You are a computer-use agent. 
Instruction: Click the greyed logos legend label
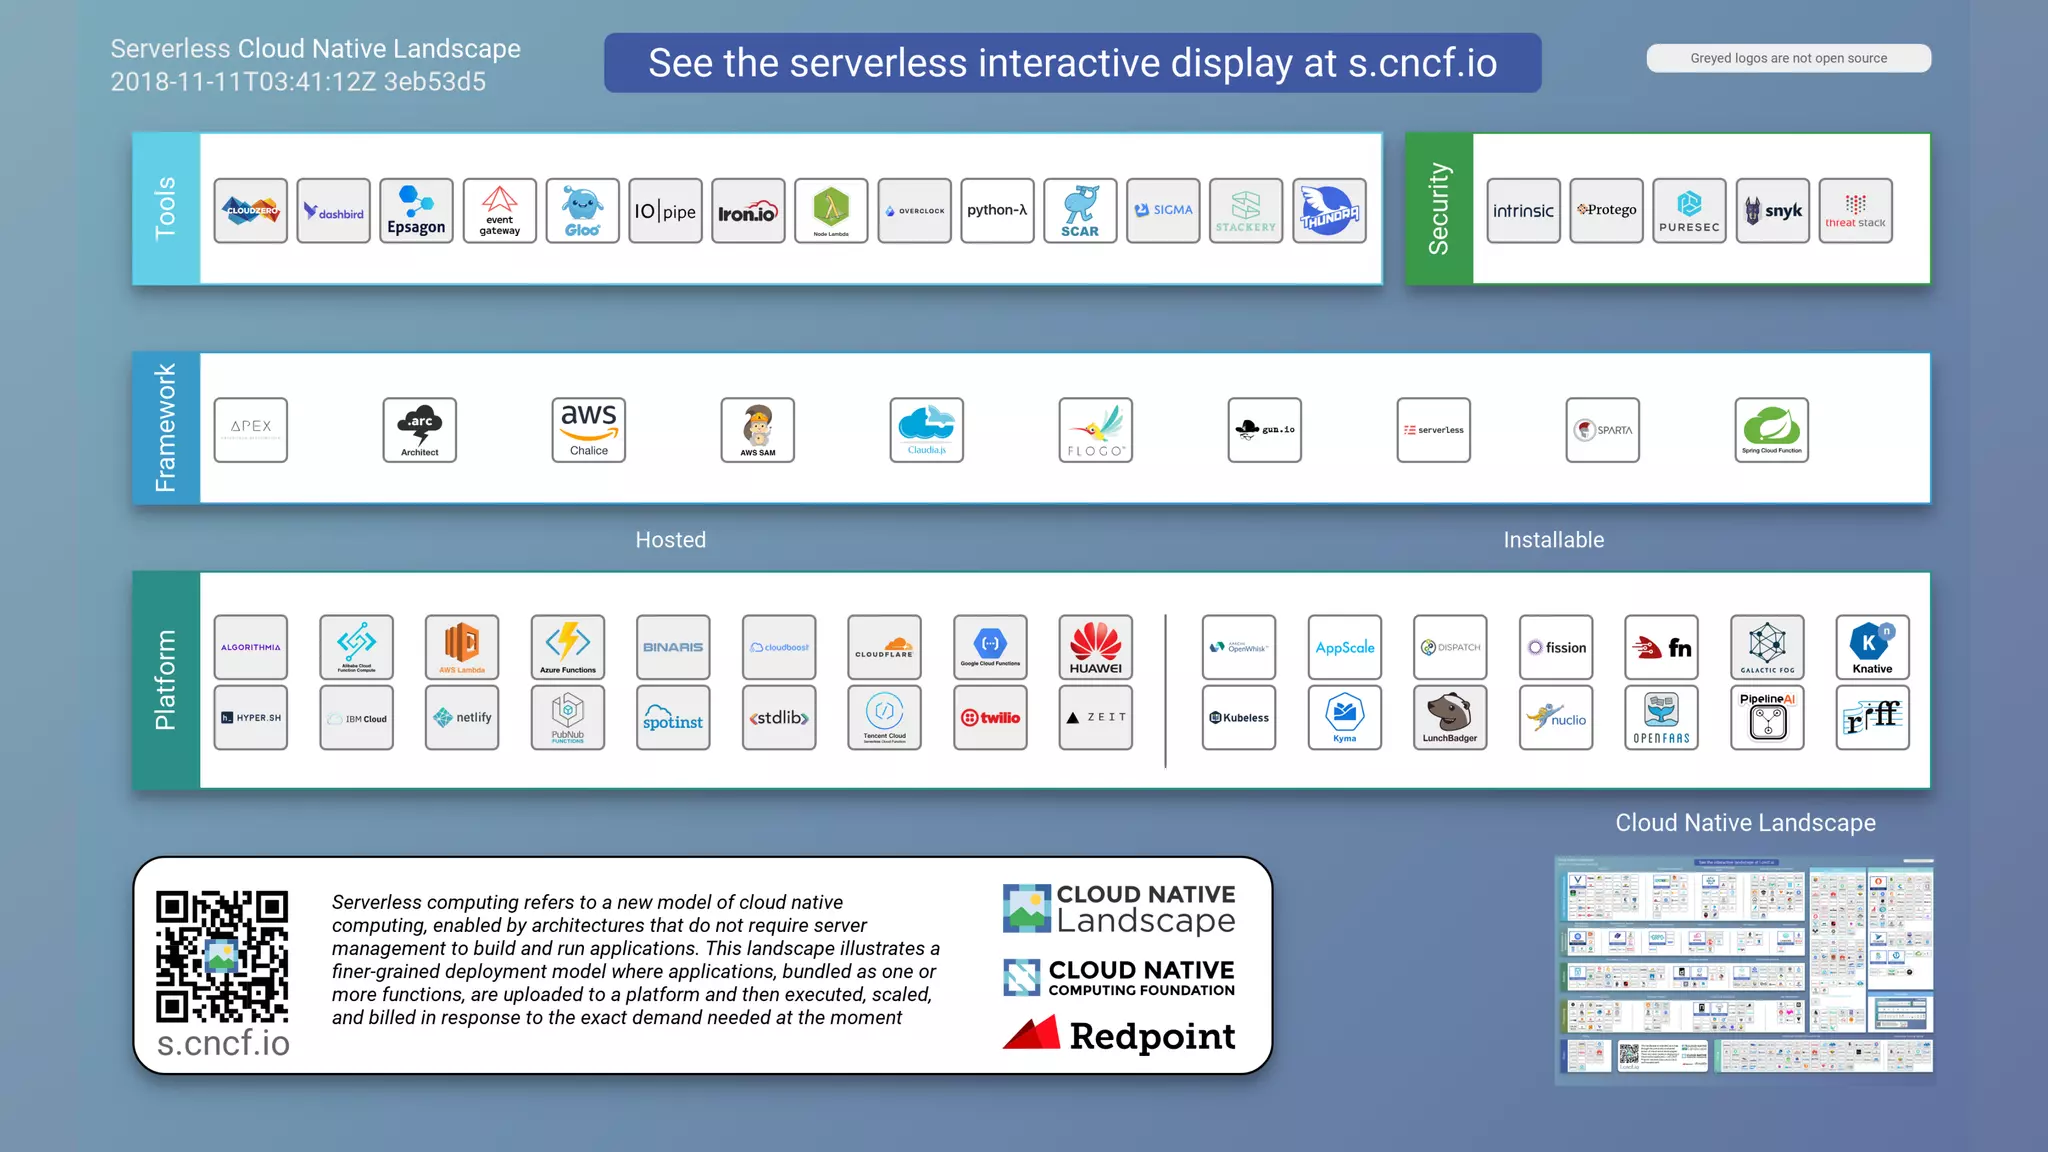(1788, 58)
